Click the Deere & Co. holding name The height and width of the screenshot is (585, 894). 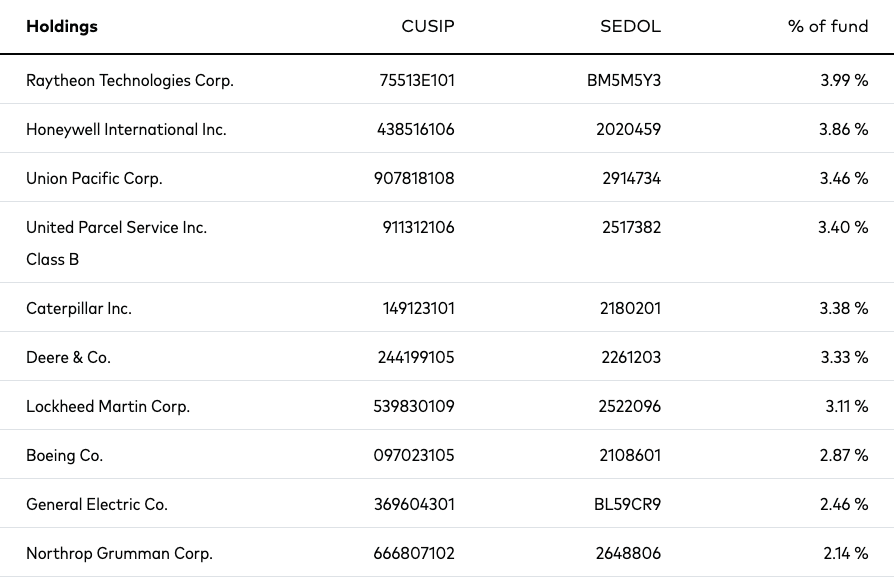[68, 358]
